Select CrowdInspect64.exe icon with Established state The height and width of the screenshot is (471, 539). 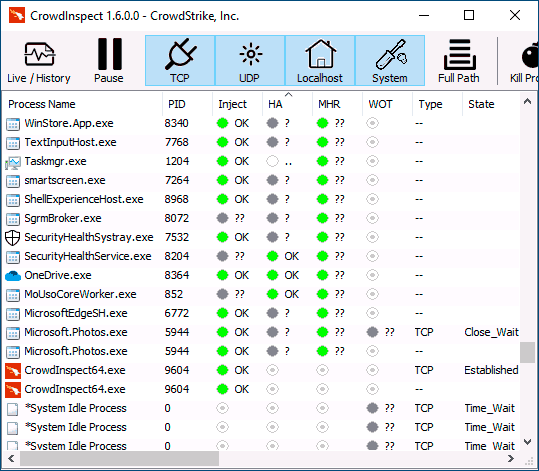point(13,370)
